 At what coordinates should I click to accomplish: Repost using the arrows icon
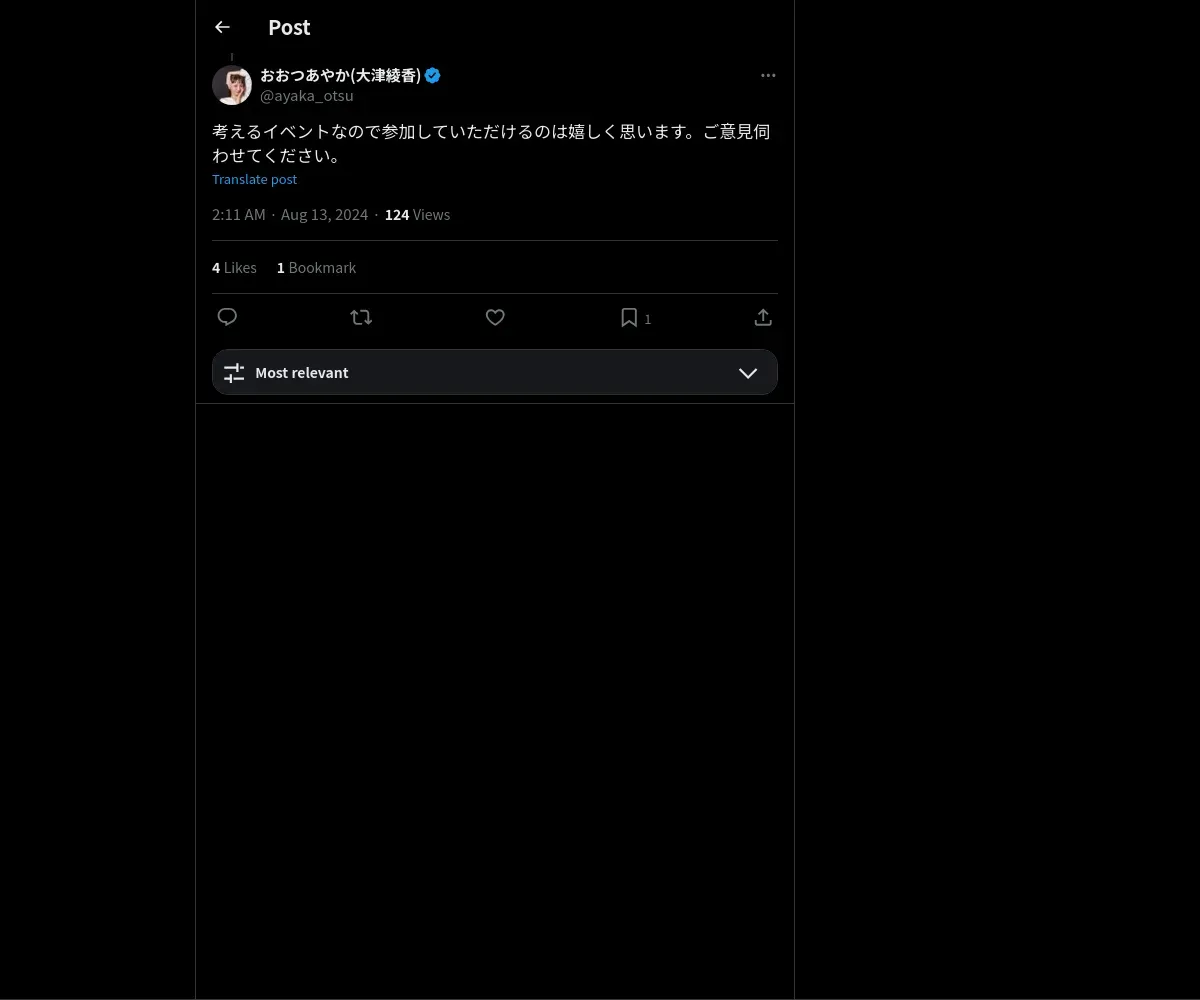[x=361, y=317]
